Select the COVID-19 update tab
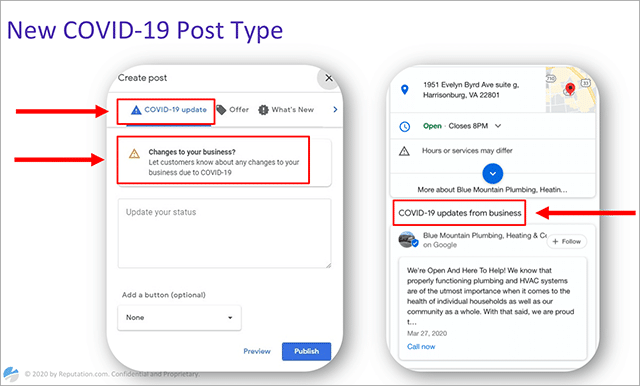The width and height of the screenshot is (640, 386). coord(169,110)
